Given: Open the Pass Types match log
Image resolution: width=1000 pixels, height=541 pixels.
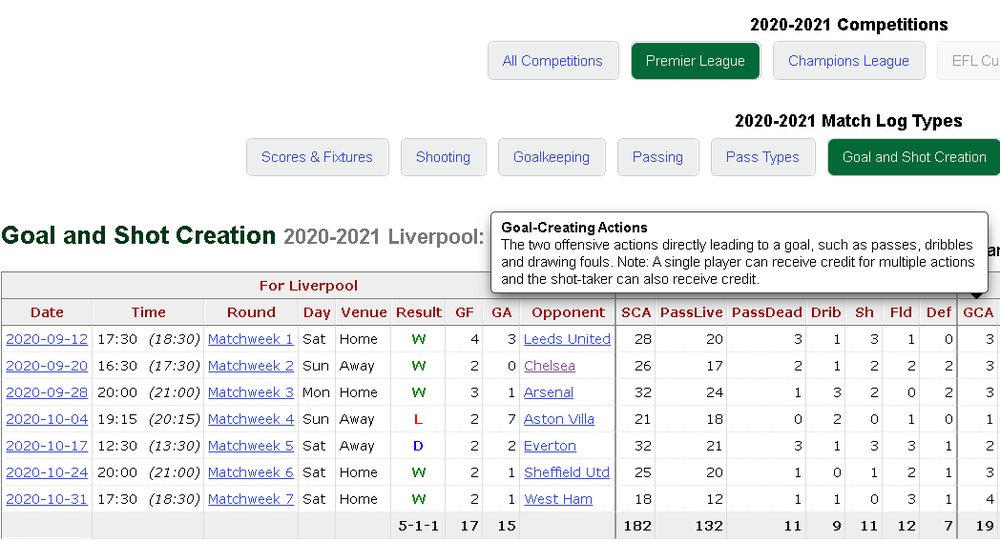Looking at the screenshot, I should 763,157.
